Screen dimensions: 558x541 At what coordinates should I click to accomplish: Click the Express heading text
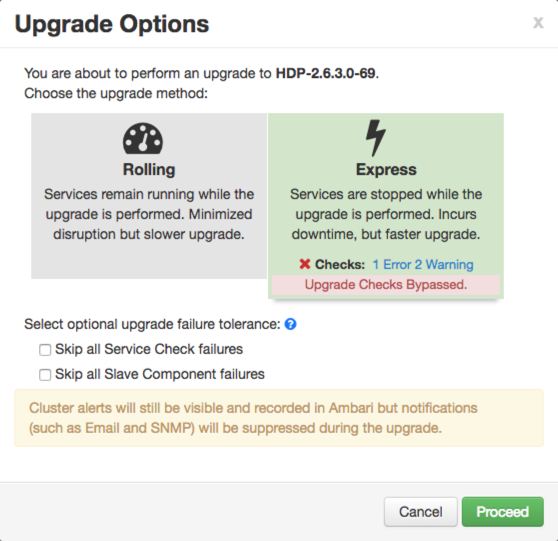[x=386, y=169]
